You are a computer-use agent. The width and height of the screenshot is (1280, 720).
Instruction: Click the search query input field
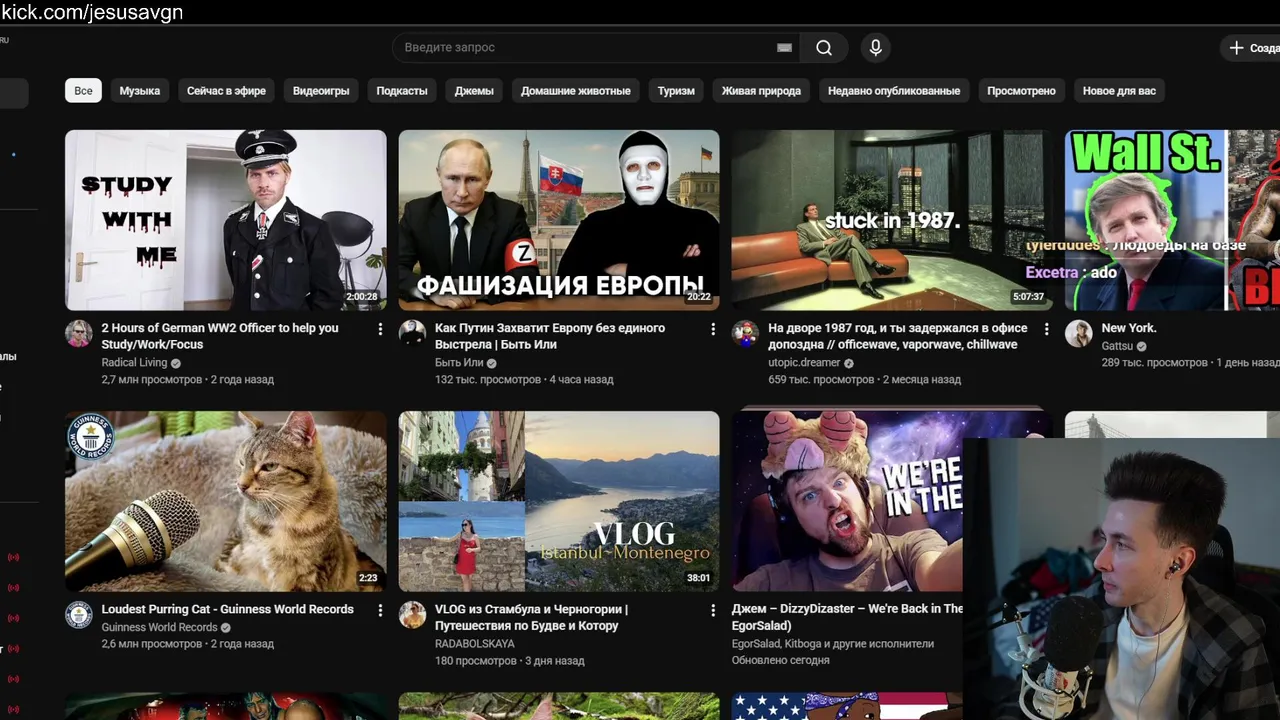click(596, 47)
